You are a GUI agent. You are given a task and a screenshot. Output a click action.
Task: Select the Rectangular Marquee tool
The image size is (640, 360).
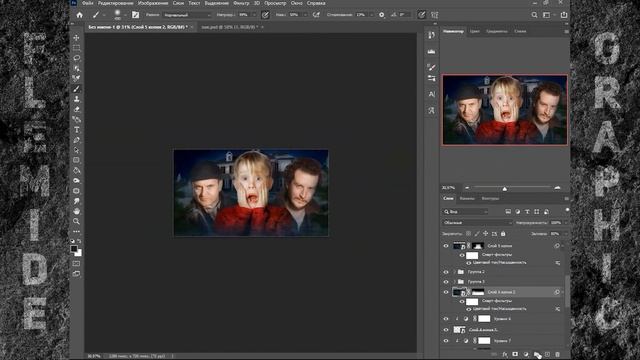click(76, 48)
